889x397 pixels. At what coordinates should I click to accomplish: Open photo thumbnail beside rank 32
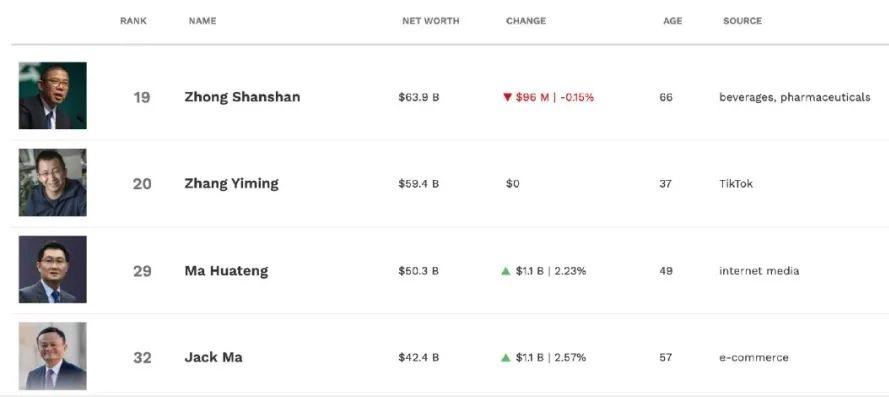coord(53,356)
